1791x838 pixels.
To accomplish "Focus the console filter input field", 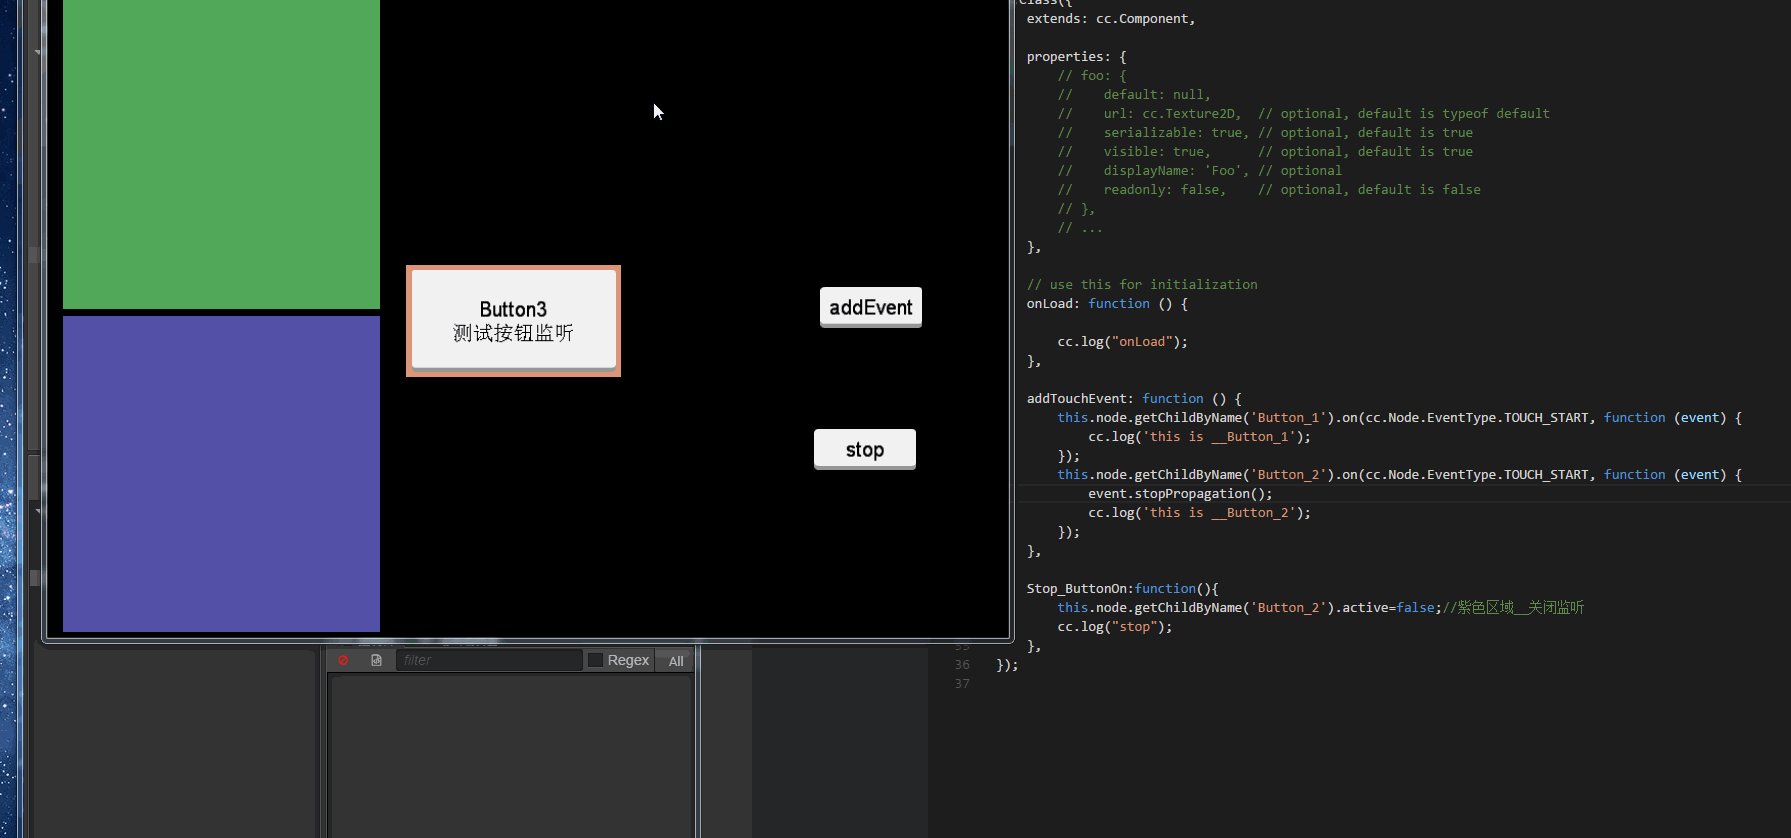I will point(488,660).
